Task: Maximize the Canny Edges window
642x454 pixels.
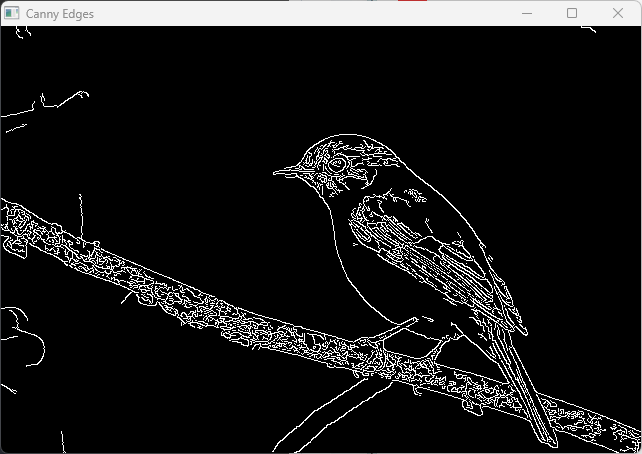Action: [572, 14]
